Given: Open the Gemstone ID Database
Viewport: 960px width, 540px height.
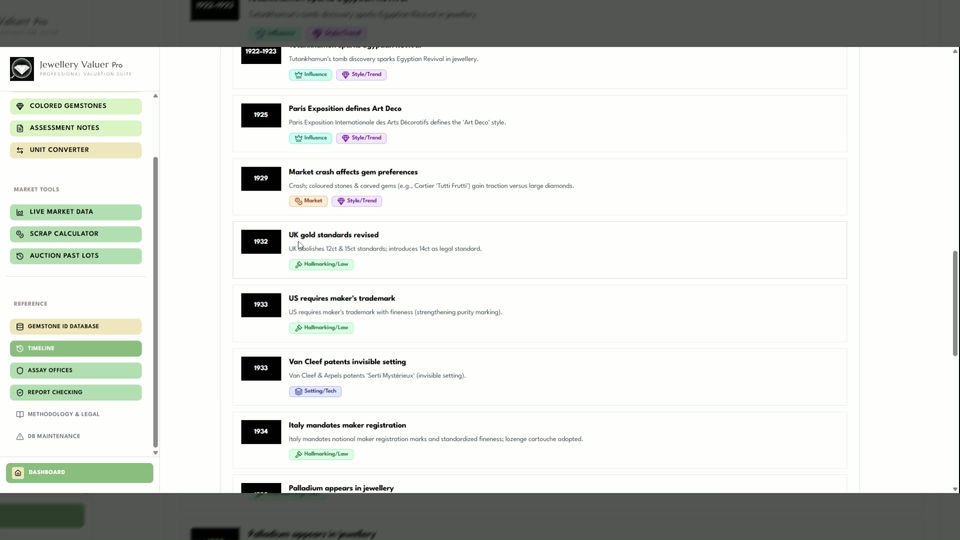Looking at the screenshot, I should 76,326.
